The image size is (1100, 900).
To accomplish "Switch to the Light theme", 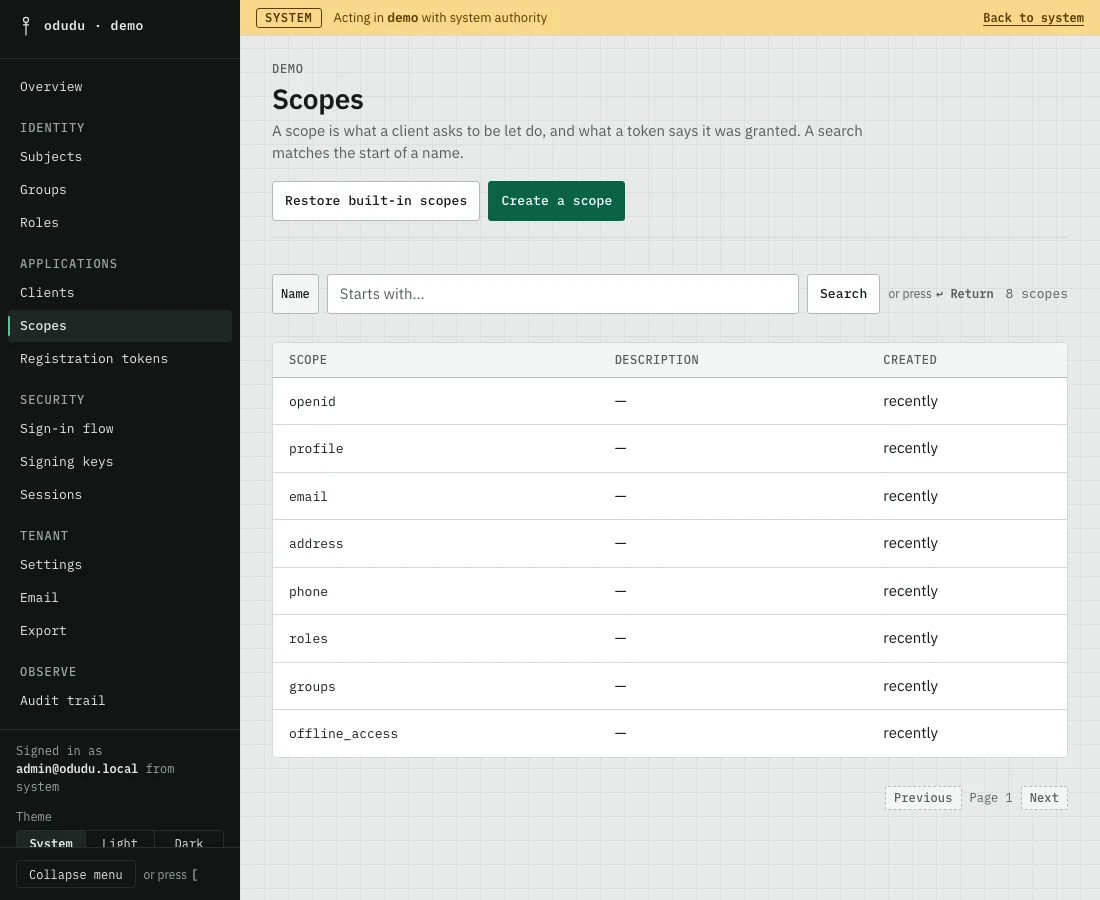I will tap(120, 840).
